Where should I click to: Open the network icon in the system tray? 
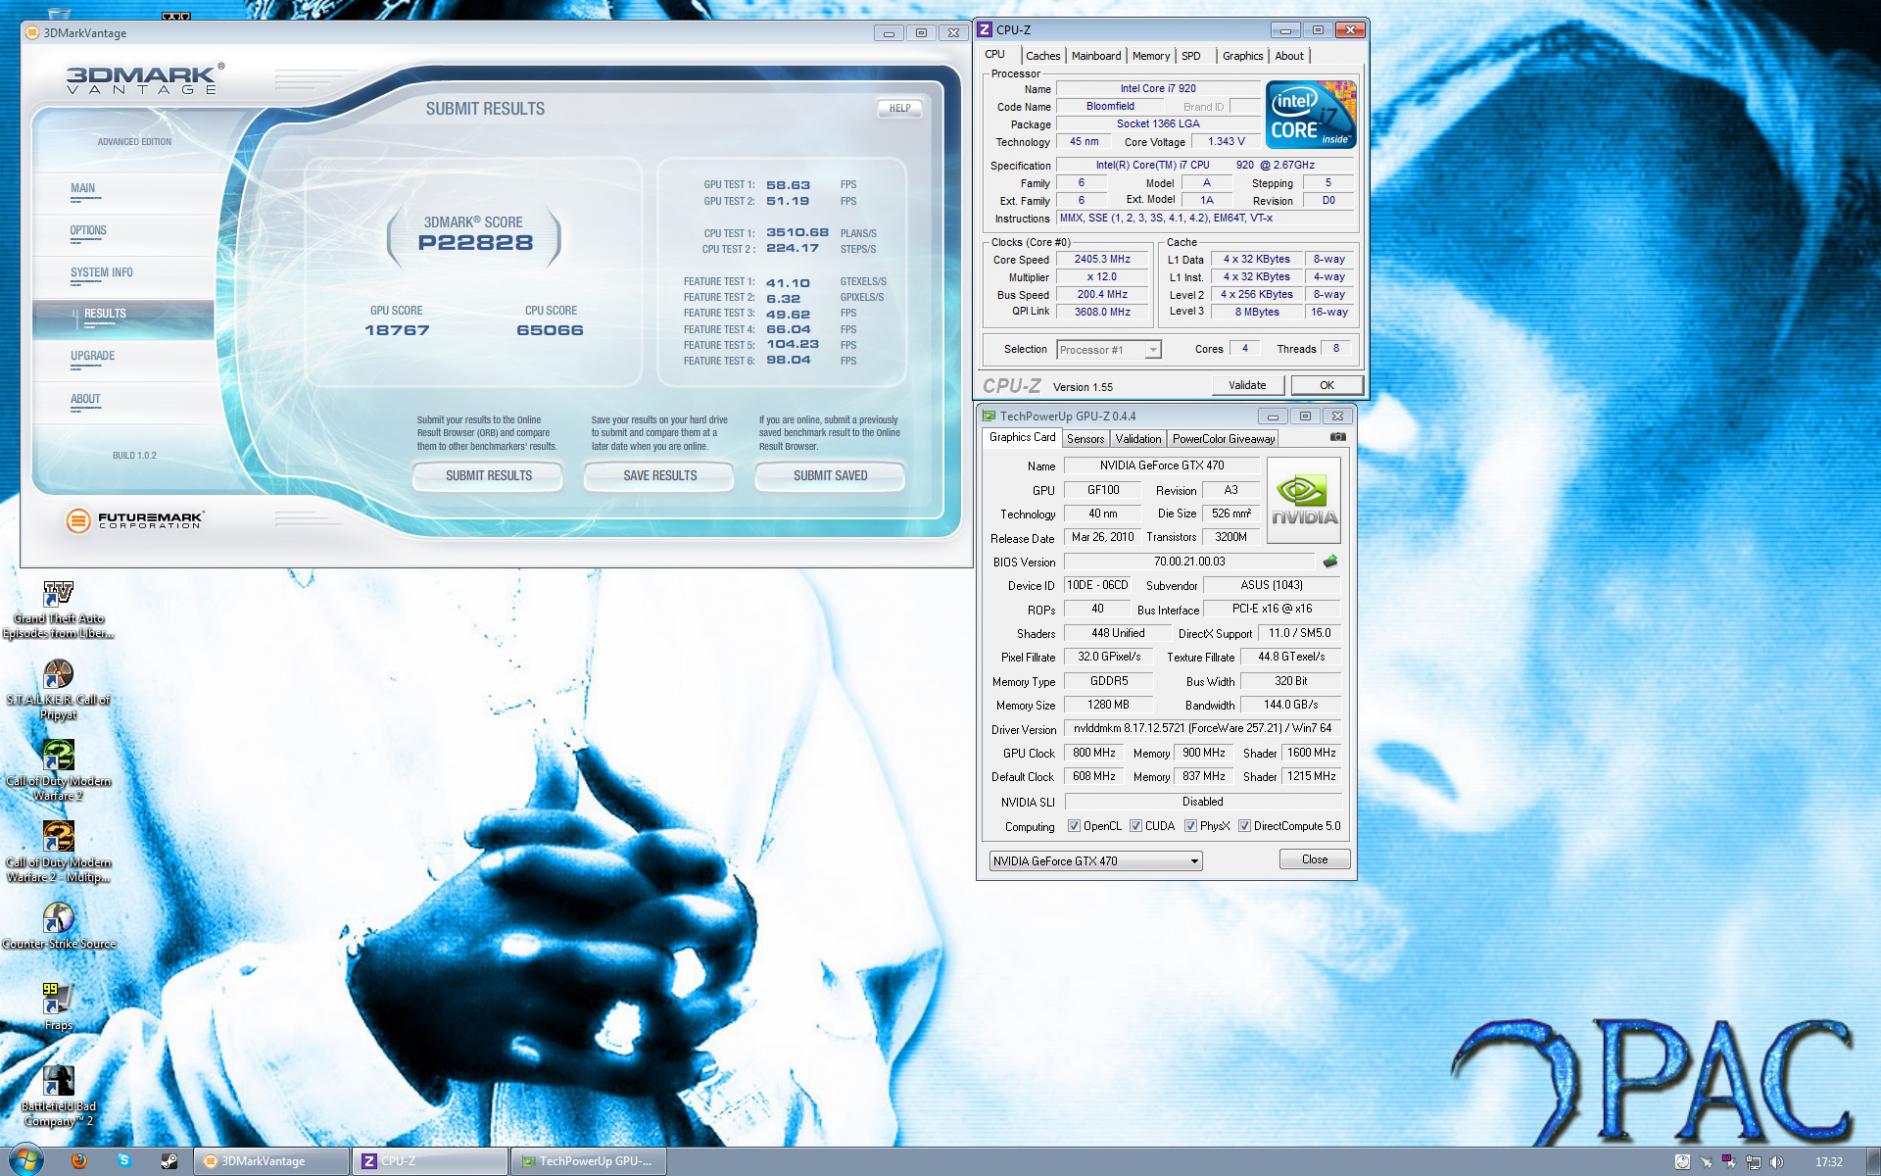(x=1753, y=1162)
